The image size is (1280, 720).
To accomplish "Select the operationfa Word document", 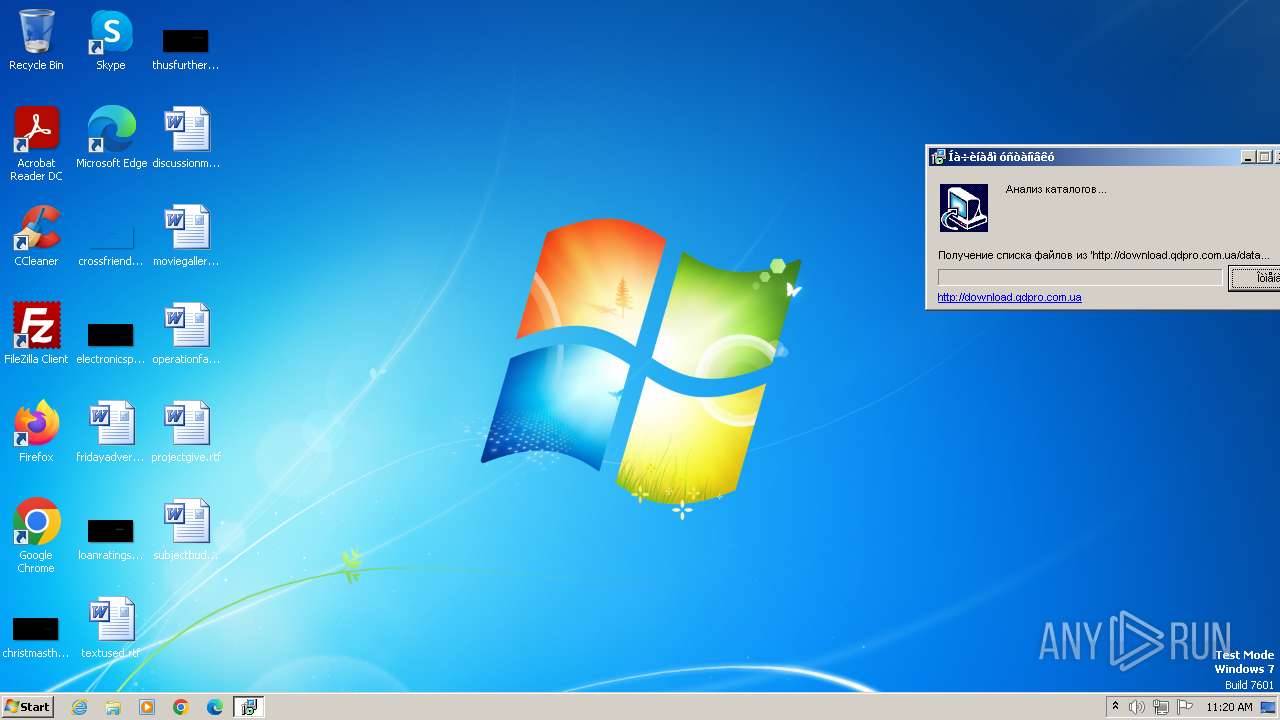I will tap(186, 334).
